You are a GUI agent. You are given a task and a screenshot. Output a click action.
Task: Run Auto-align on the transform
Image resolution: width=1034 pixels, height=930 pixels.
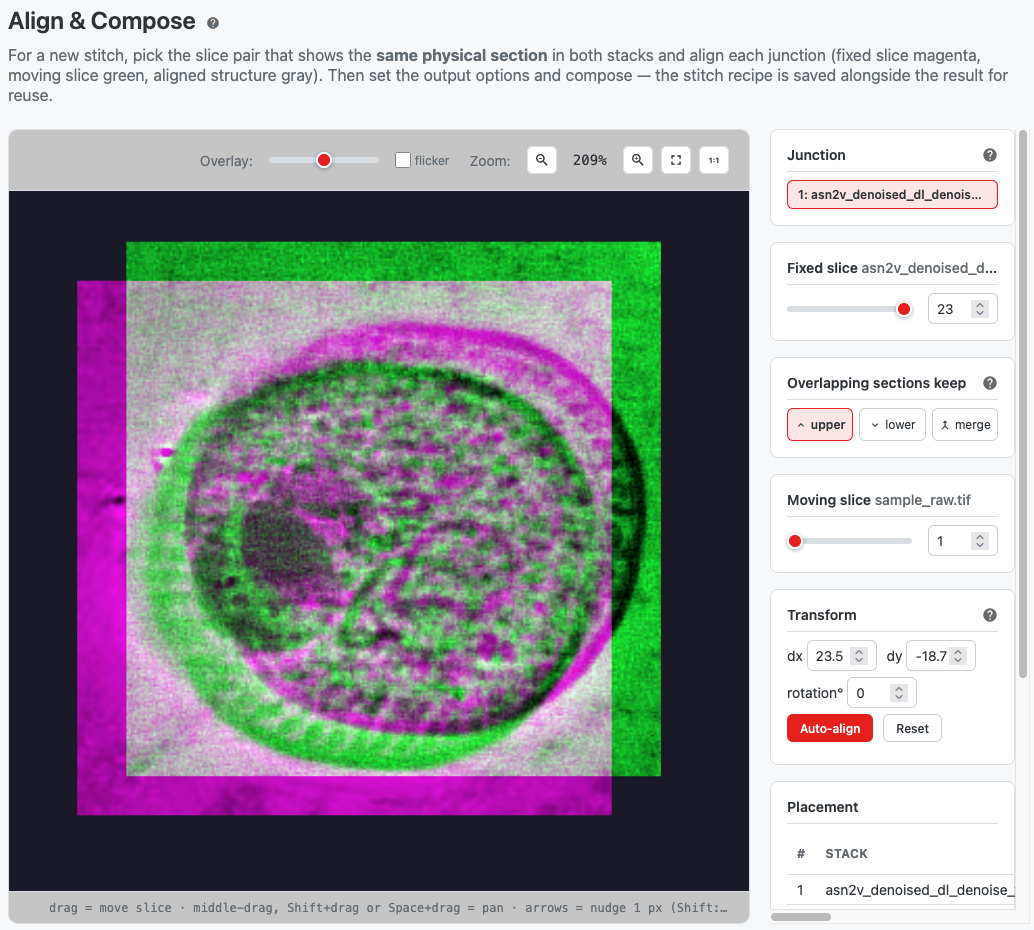click(830, 728)
